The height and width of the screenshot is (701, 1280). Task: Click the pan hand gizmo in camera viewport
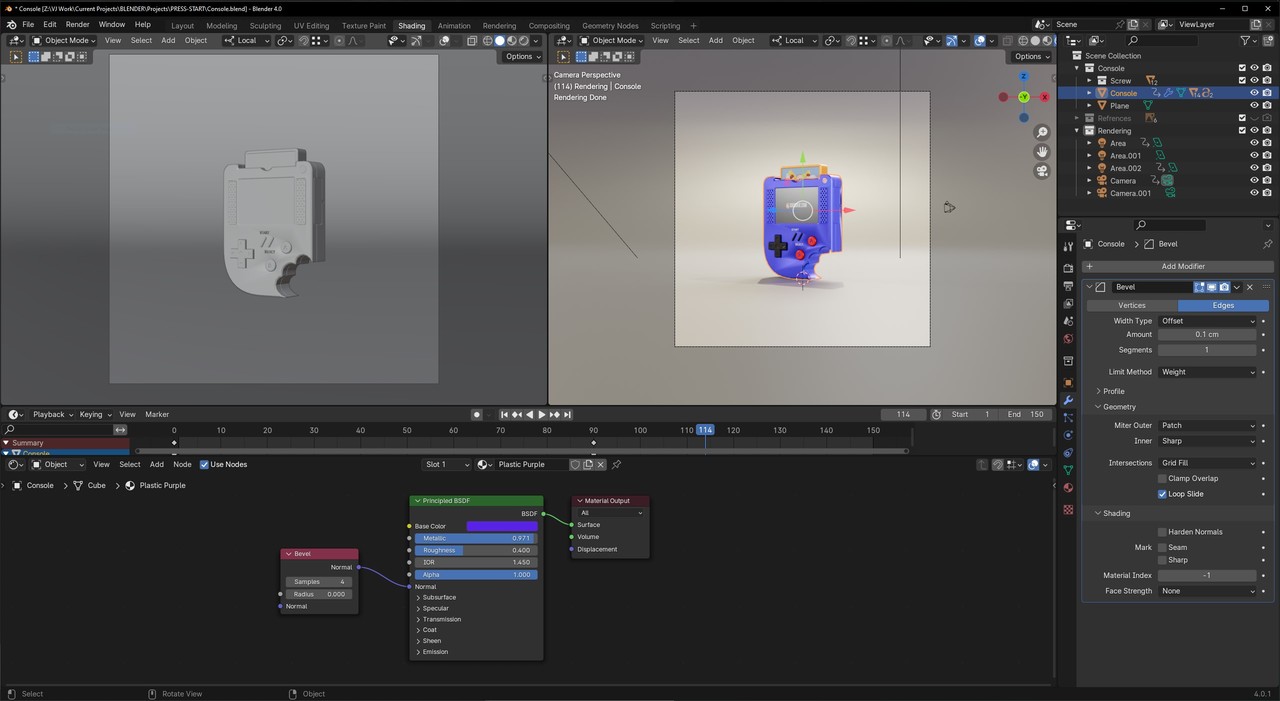click(x=1042, y=152)
